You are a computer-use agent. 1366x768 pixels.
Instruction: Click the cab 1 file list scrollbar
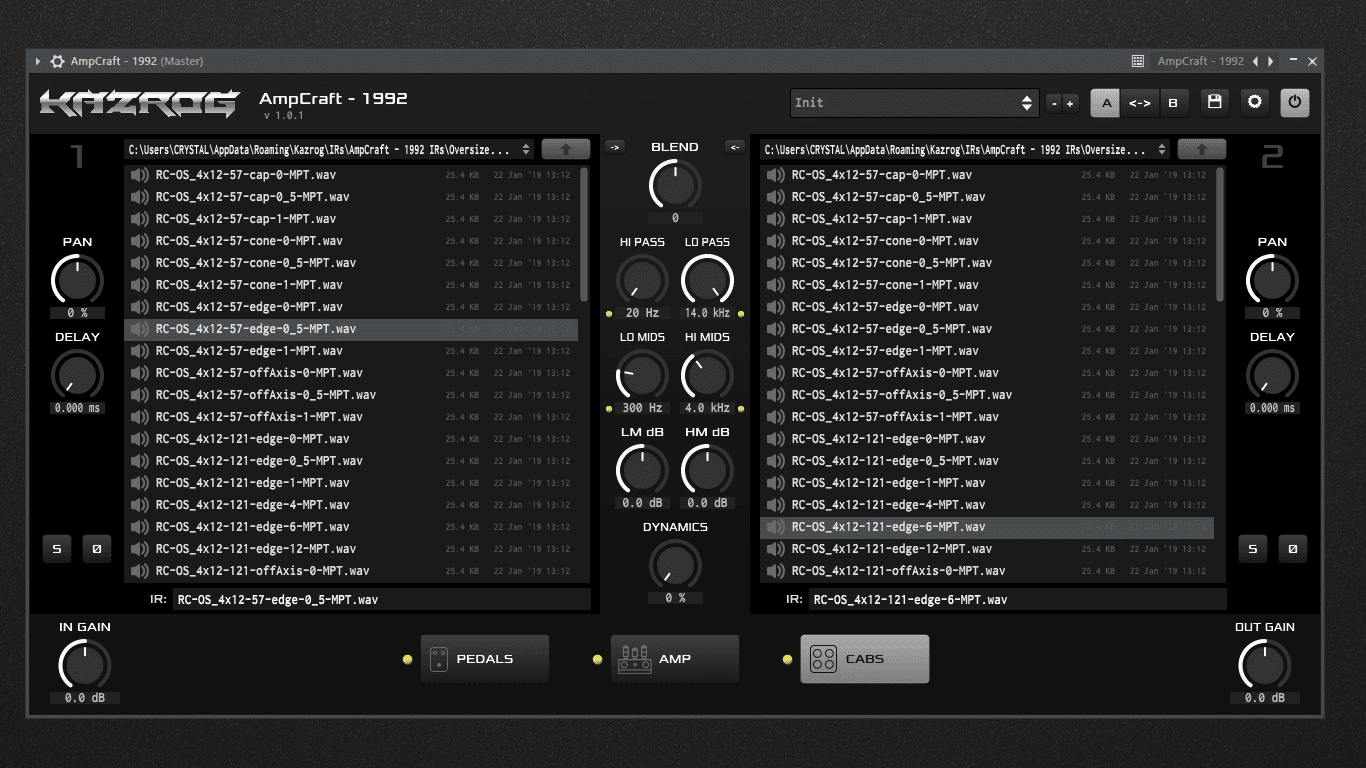584,235
